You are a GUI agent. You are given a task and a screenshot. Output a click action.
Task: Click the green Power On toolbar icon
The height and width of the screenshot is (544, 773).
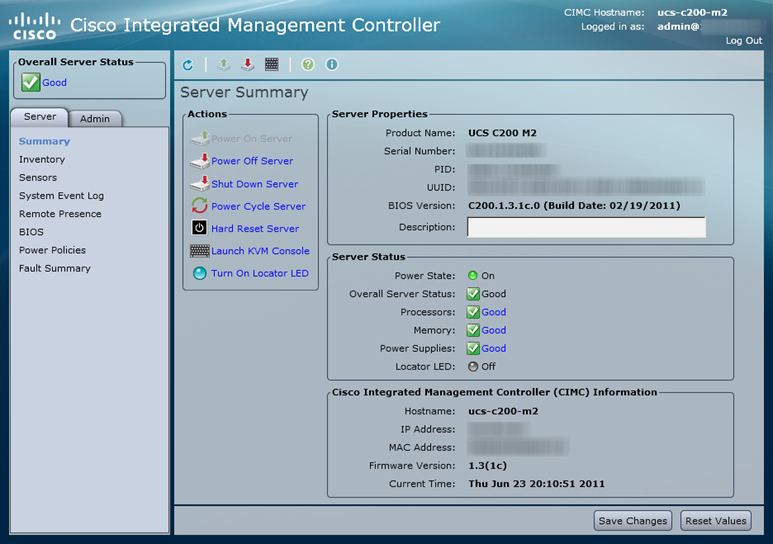[x=223, y=65]
